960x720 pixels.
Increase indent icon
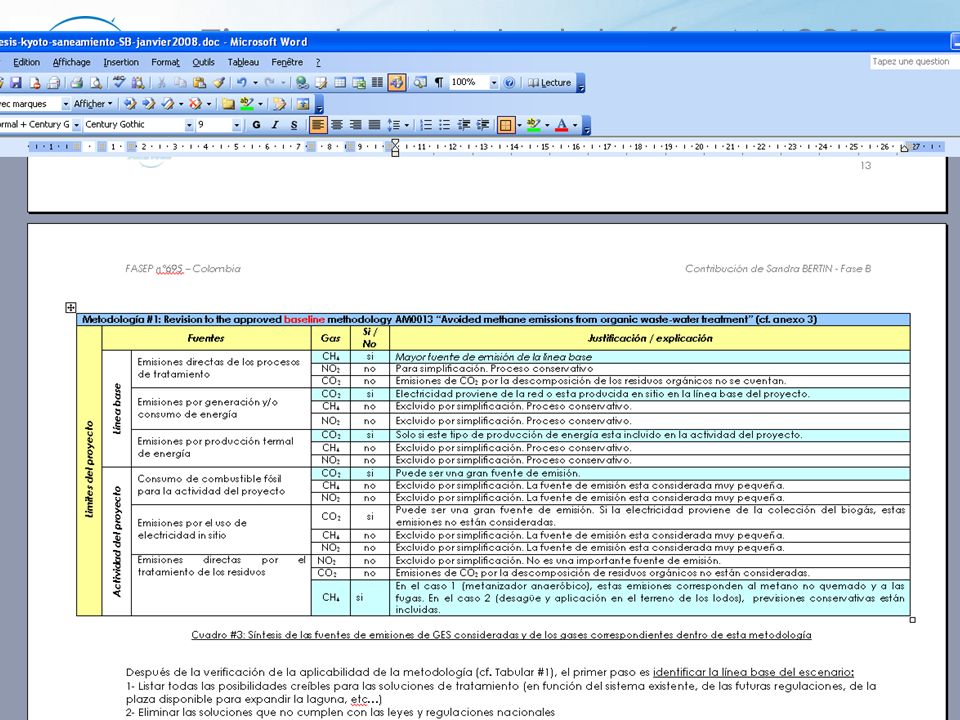[x=483, y=125]
